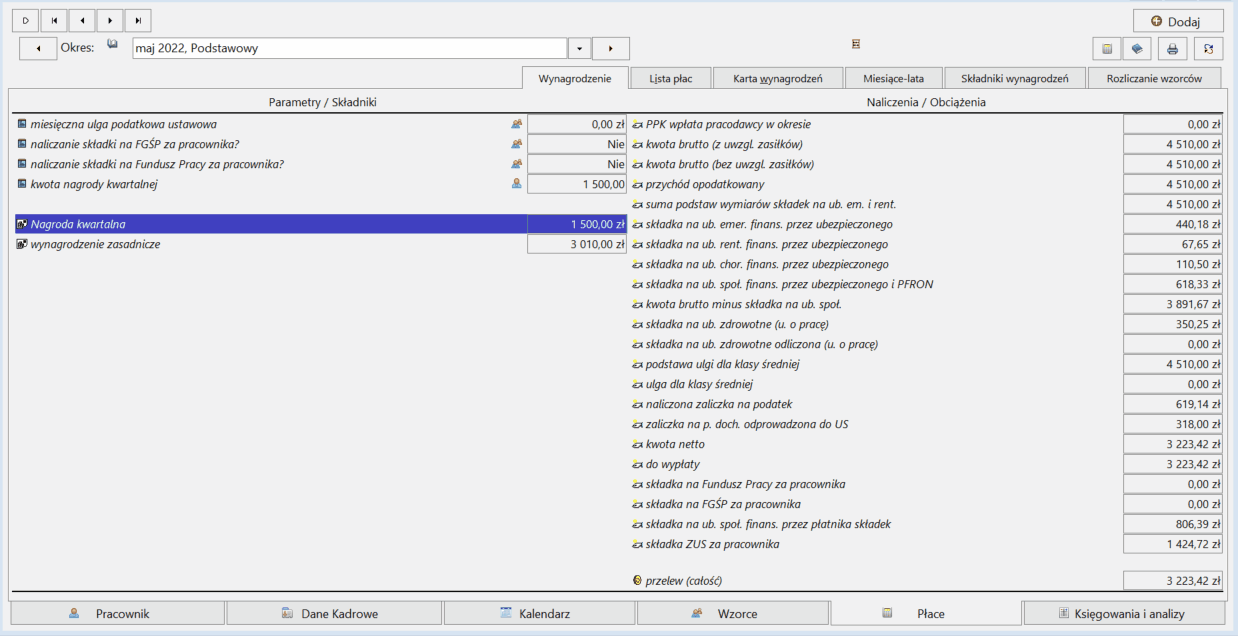Click person icon next to kwota nagrody kwartalnej
This screenshot has width=1238, height=636.
517,184
